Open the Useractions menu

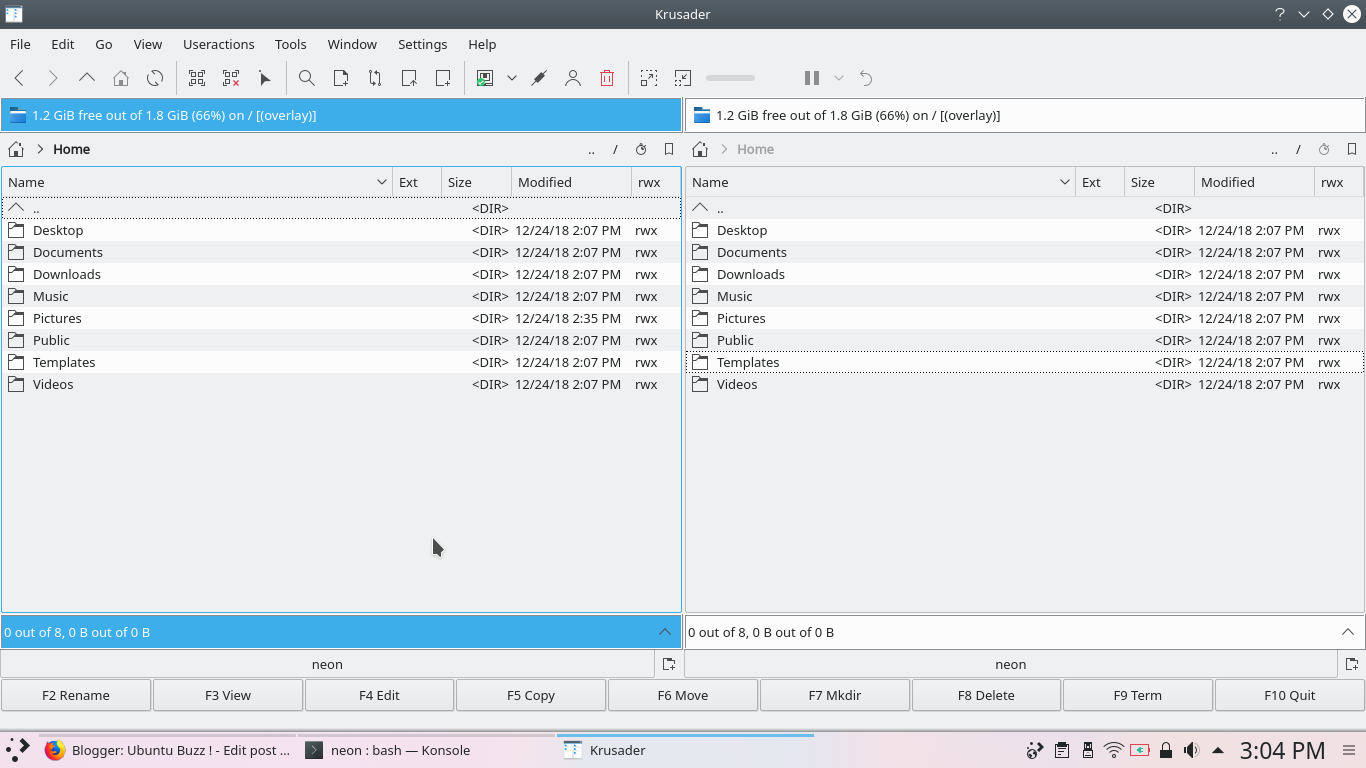(219, 44)
